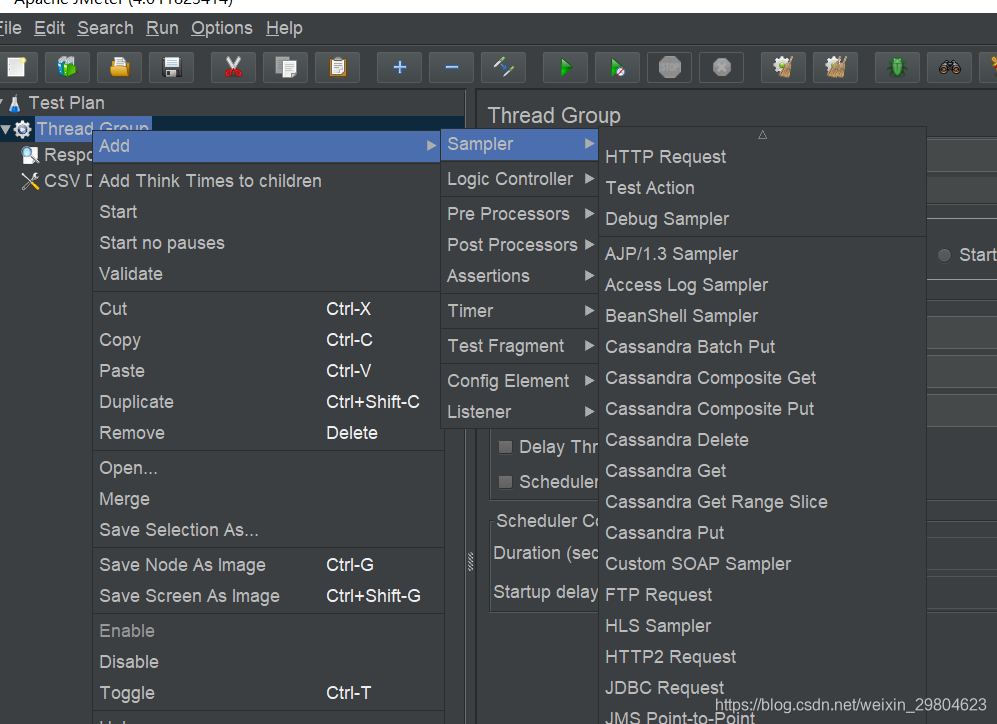Expand the Add submenu arrow
This screenshot has width=997, height=724.
tap(432, 146)
